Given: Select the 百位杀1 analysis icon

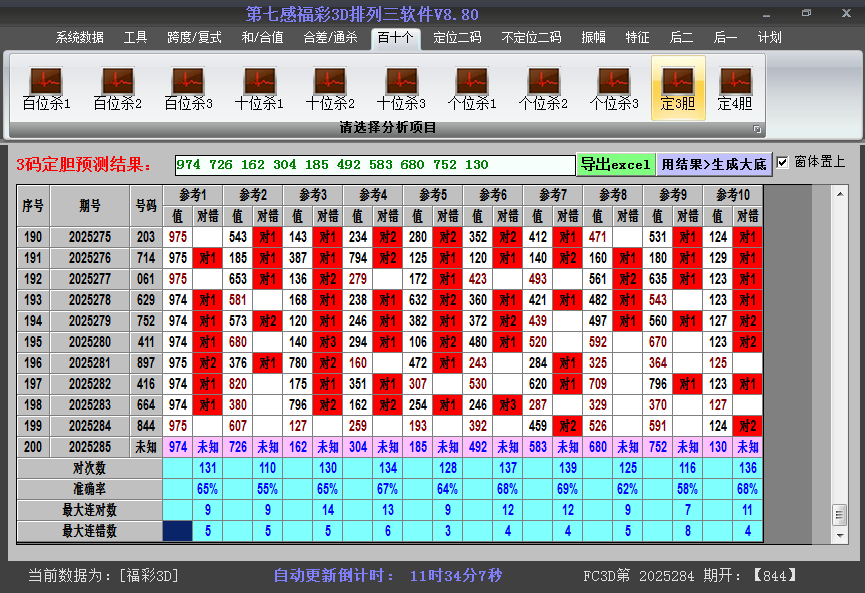Looking at the screenshot, I should (x=46, y=88).
